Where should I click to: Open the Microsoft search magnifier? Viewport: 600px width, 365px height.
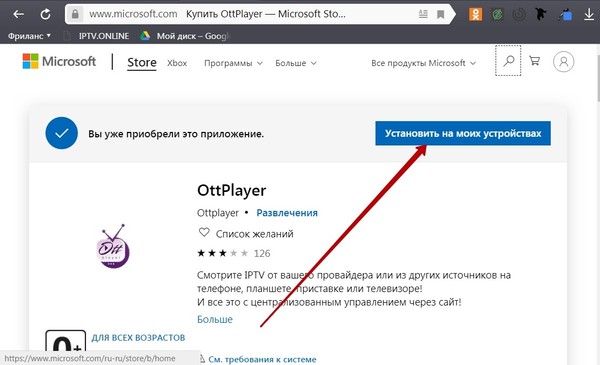[508, 60]
